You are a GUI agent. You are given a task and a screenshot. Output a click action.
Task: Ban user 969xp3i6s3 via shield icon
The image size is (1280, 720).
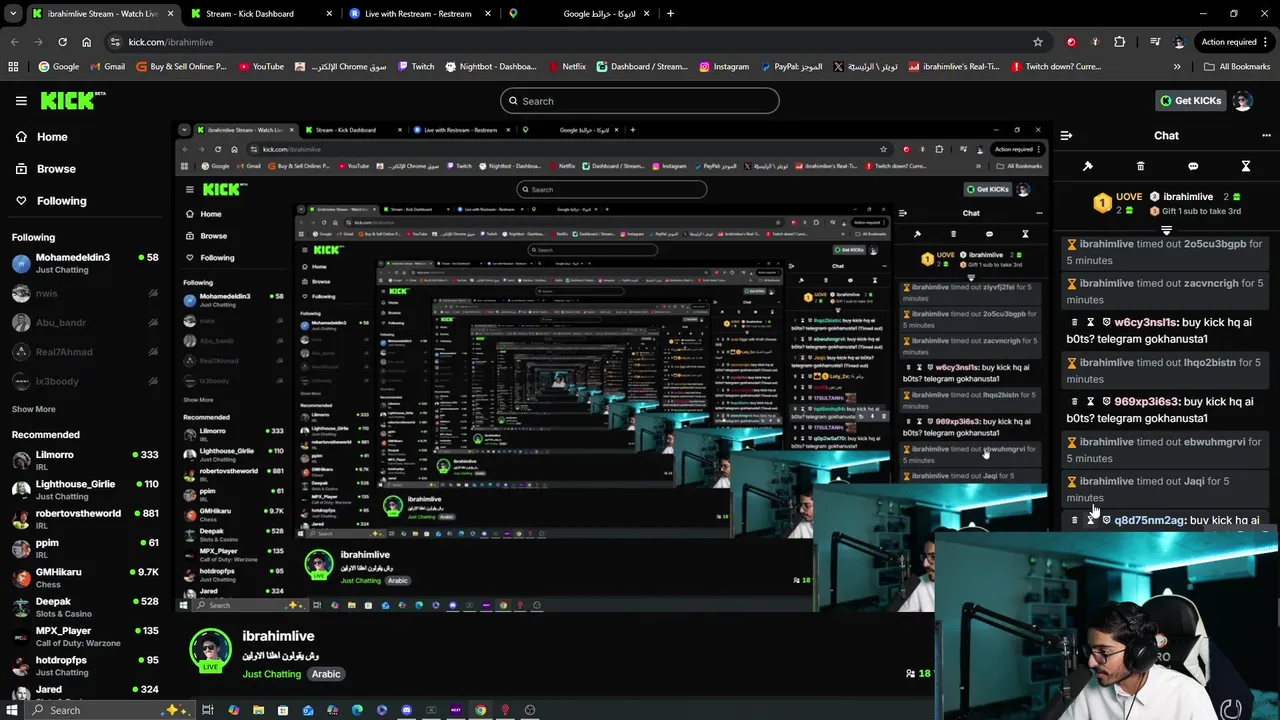point(1106,402)
